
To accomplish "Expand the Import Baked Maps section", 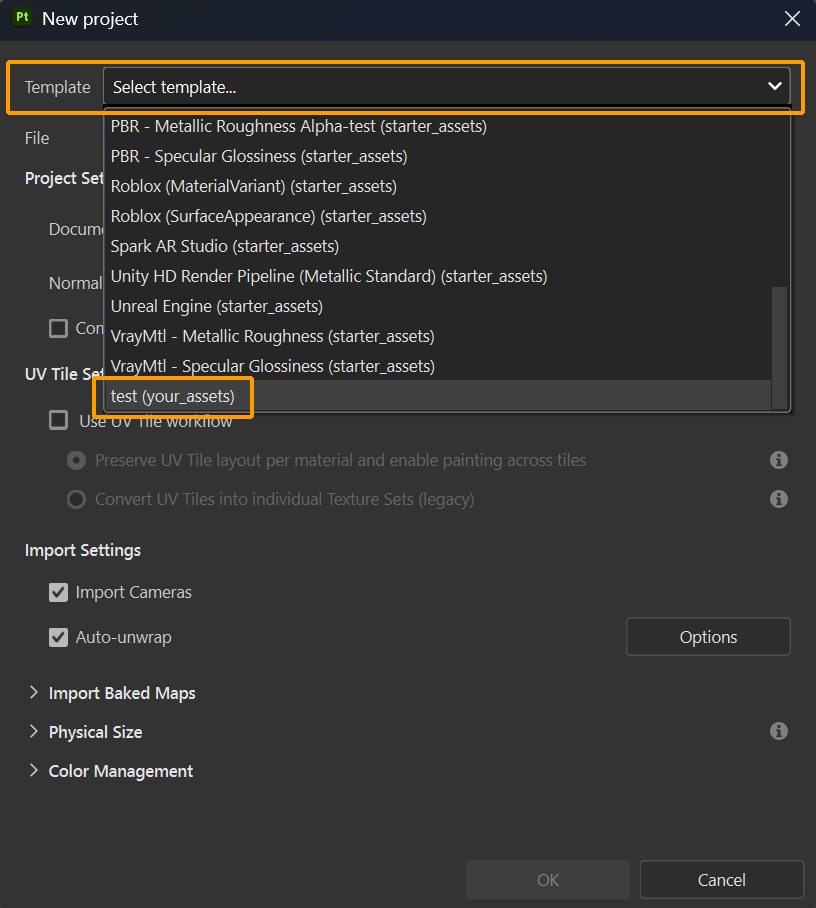I will pyautogui.click(x=34, y=693).
